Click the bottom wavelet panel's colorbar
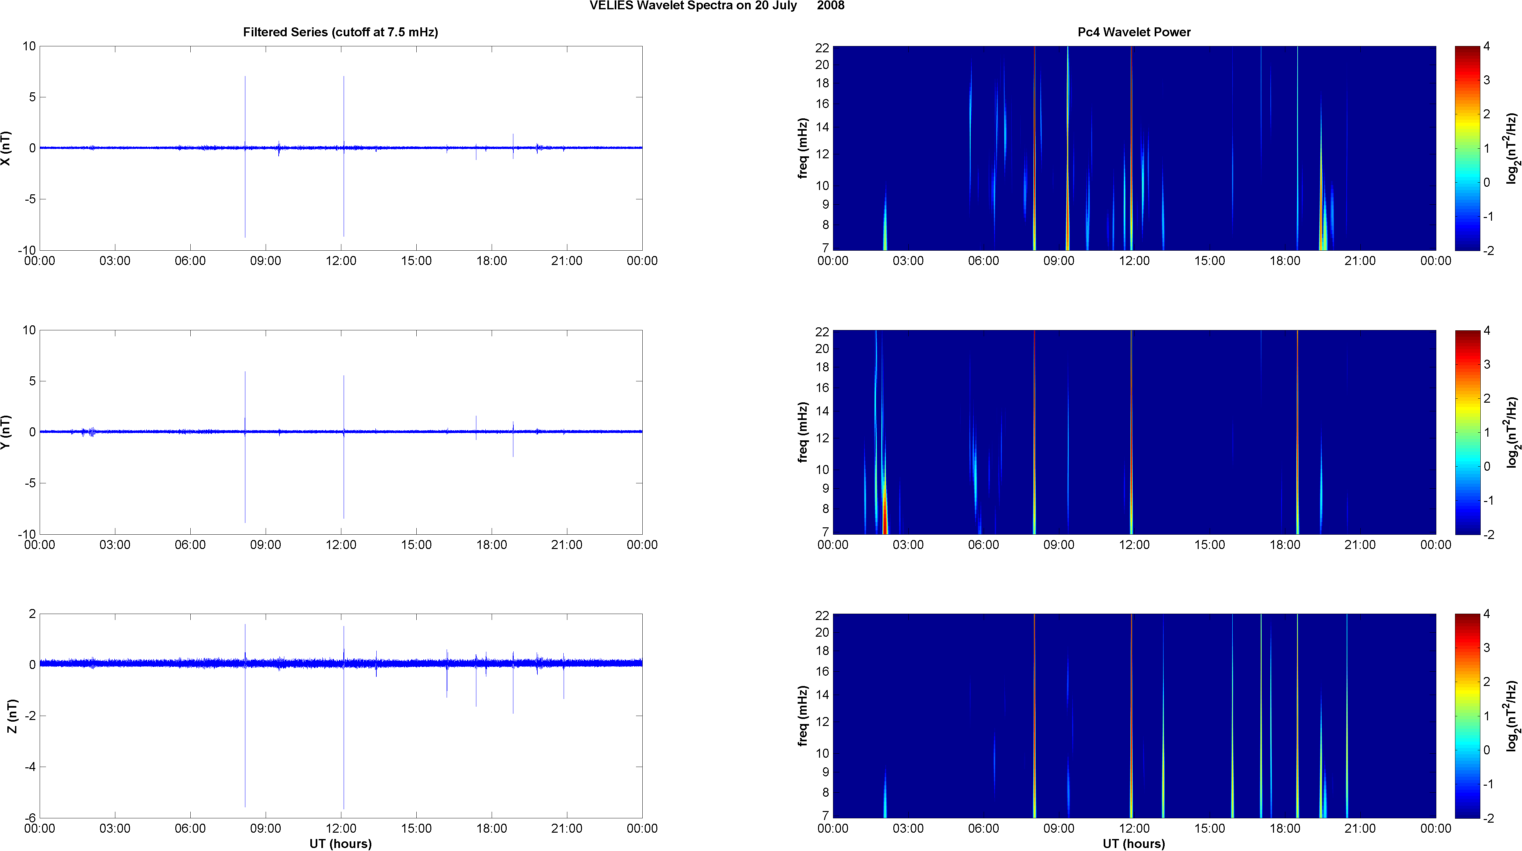The height and width of the screenshot is (851, 1522). coord(1466,716)
